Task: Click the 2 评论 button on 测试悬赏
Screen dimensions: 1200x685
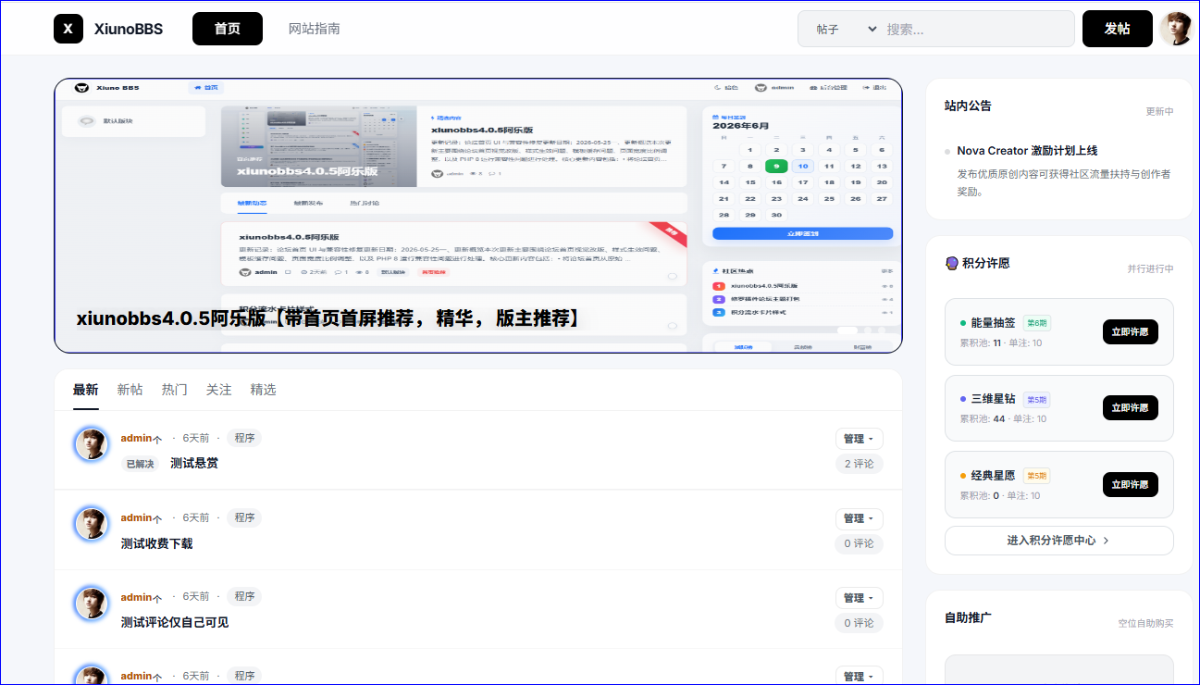Action: pyautogui.click(x=859, y=464)
